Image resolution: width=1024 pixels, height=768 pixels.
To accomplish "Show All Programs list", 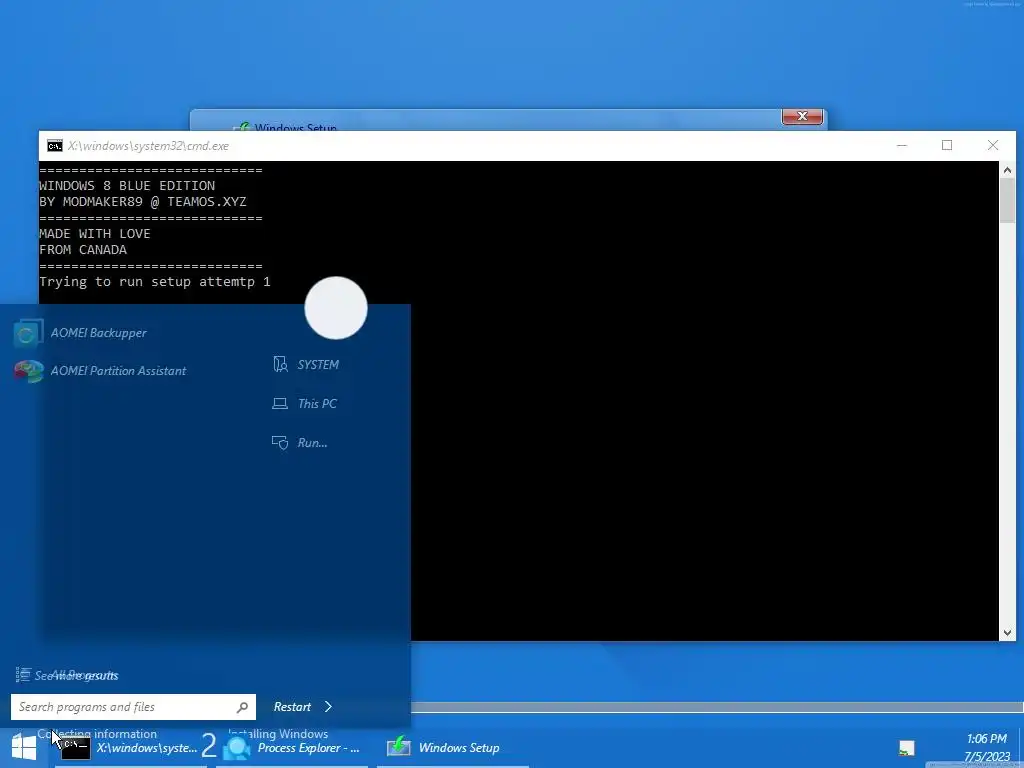I will pyautogui.click(x=67, y=675).
